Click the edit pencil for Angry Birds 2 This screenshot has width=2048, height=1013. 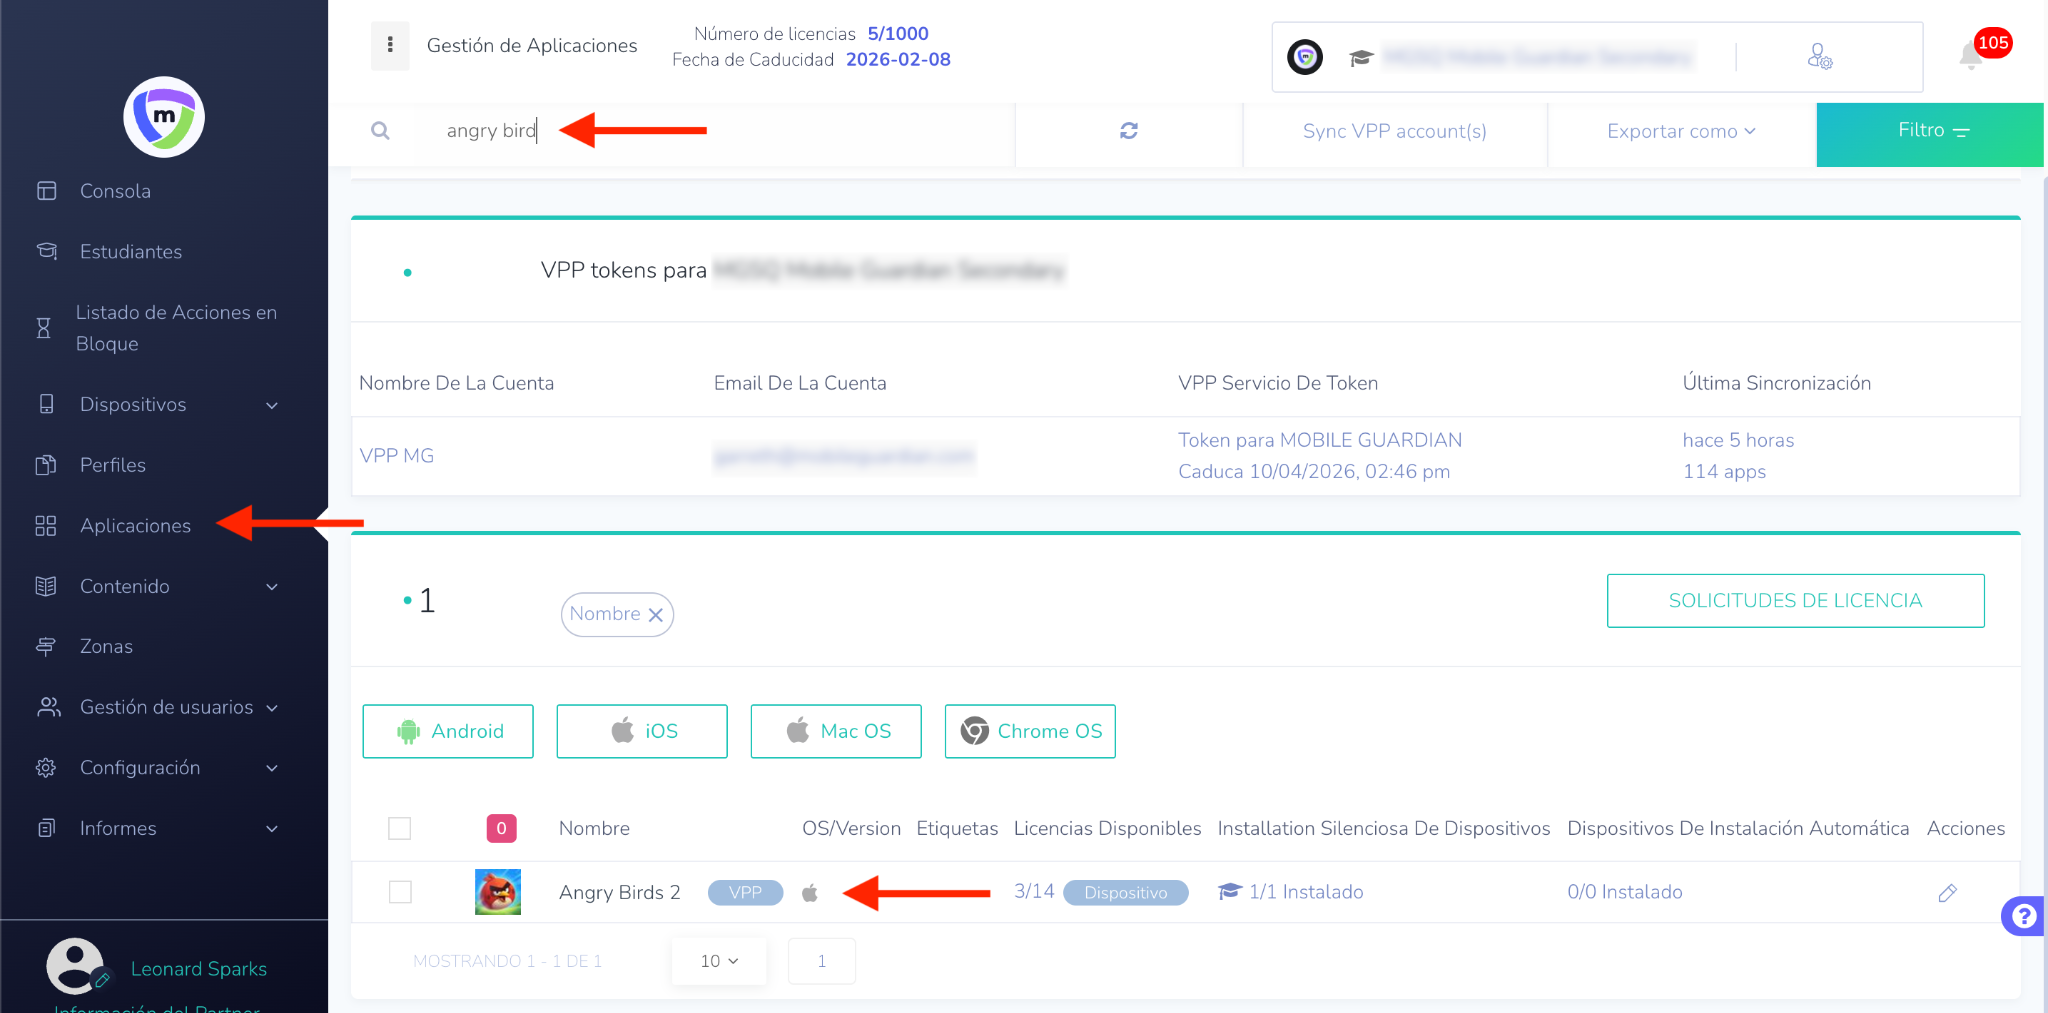click(1946, 892)
